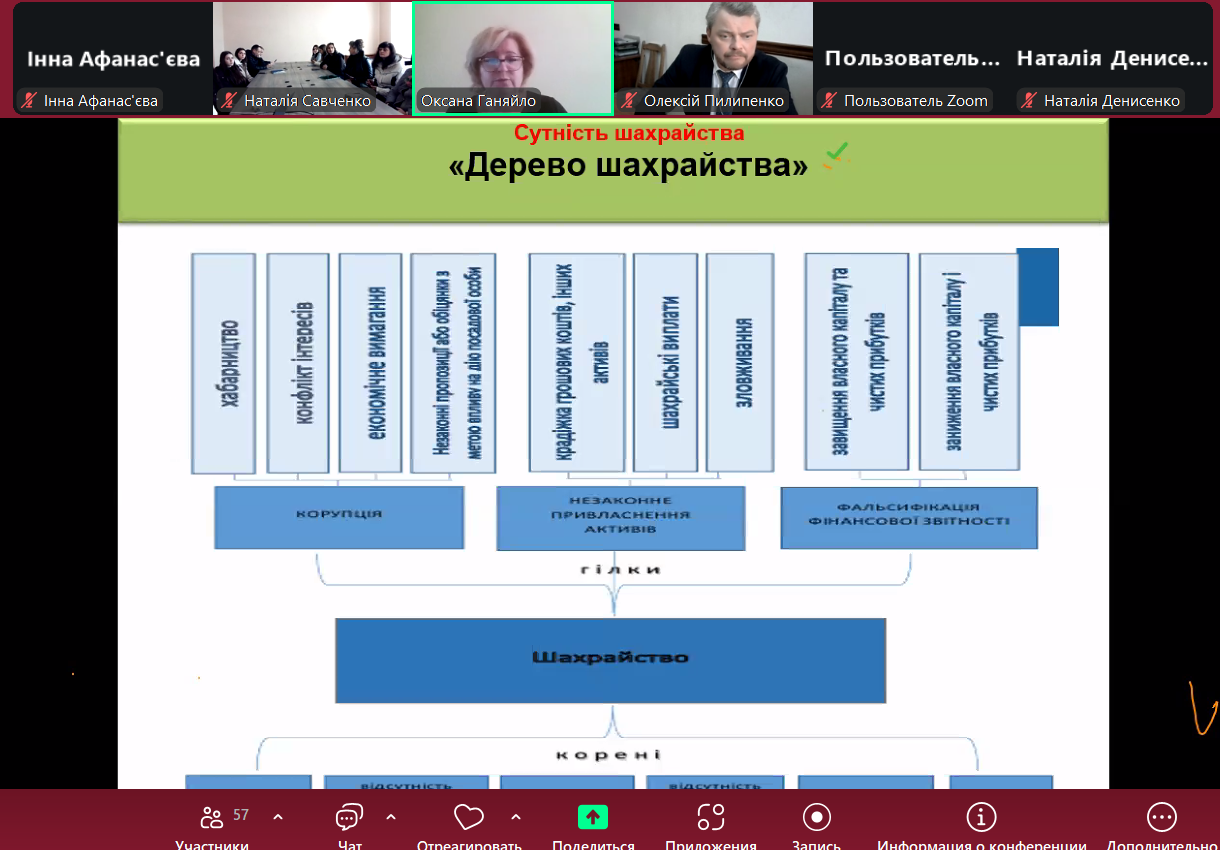Image resolution: width=1220 pixels, height=850 pixels.
Task: Open the Участники participants panel icon
Action: (211, 818)
